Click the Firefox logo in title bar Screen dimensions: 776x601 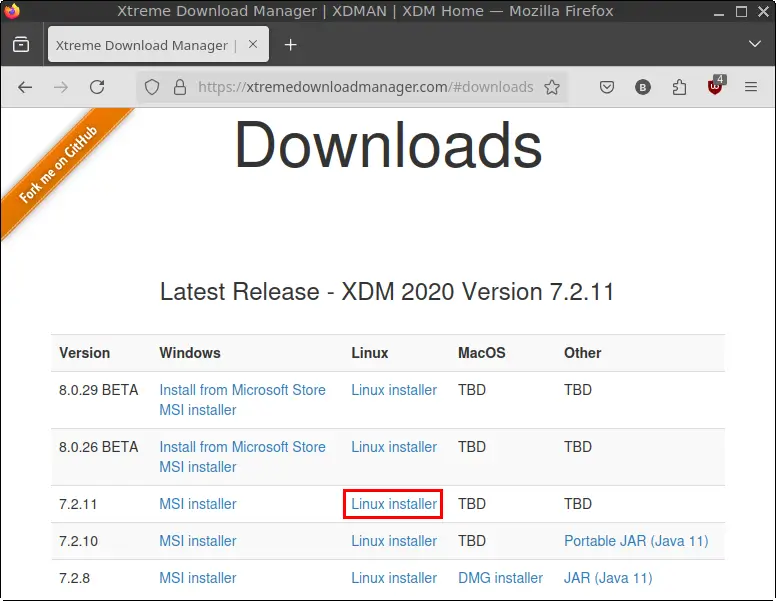click(11, 11)
